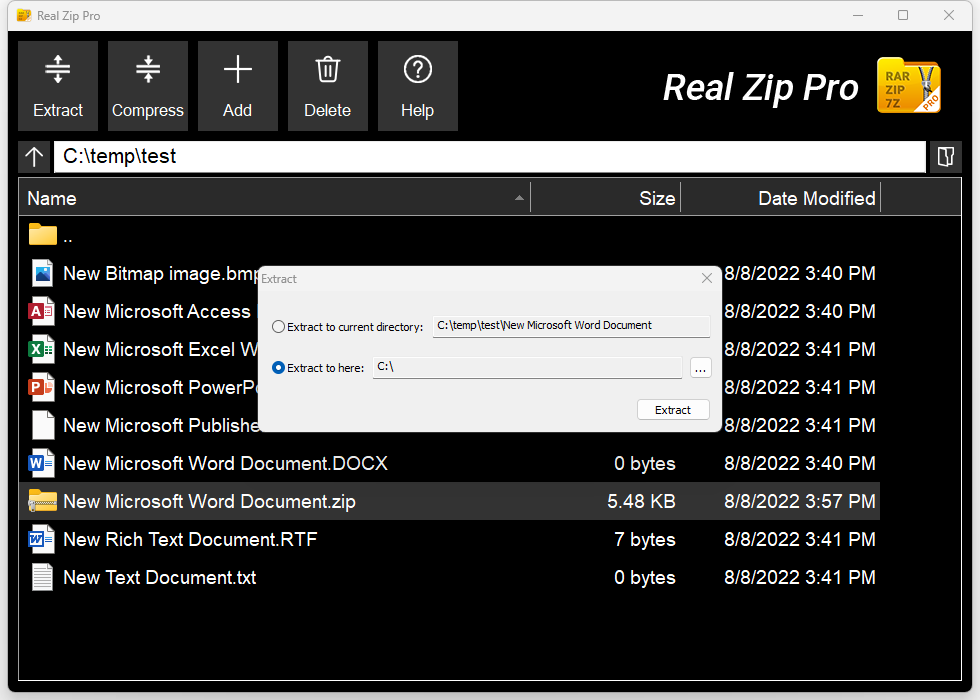Sort by Size column header
Screen dimensions: 980x700
(x=606, y=198)
